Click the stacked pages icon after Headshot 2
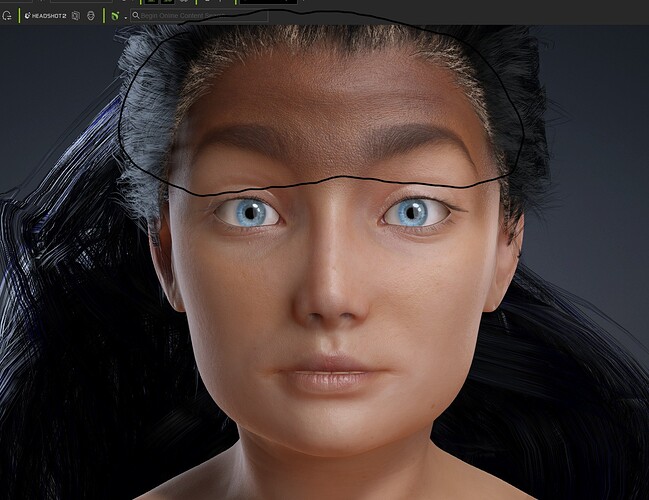The height and width of the screenshot is (500, 649). [x=76, y=16]
